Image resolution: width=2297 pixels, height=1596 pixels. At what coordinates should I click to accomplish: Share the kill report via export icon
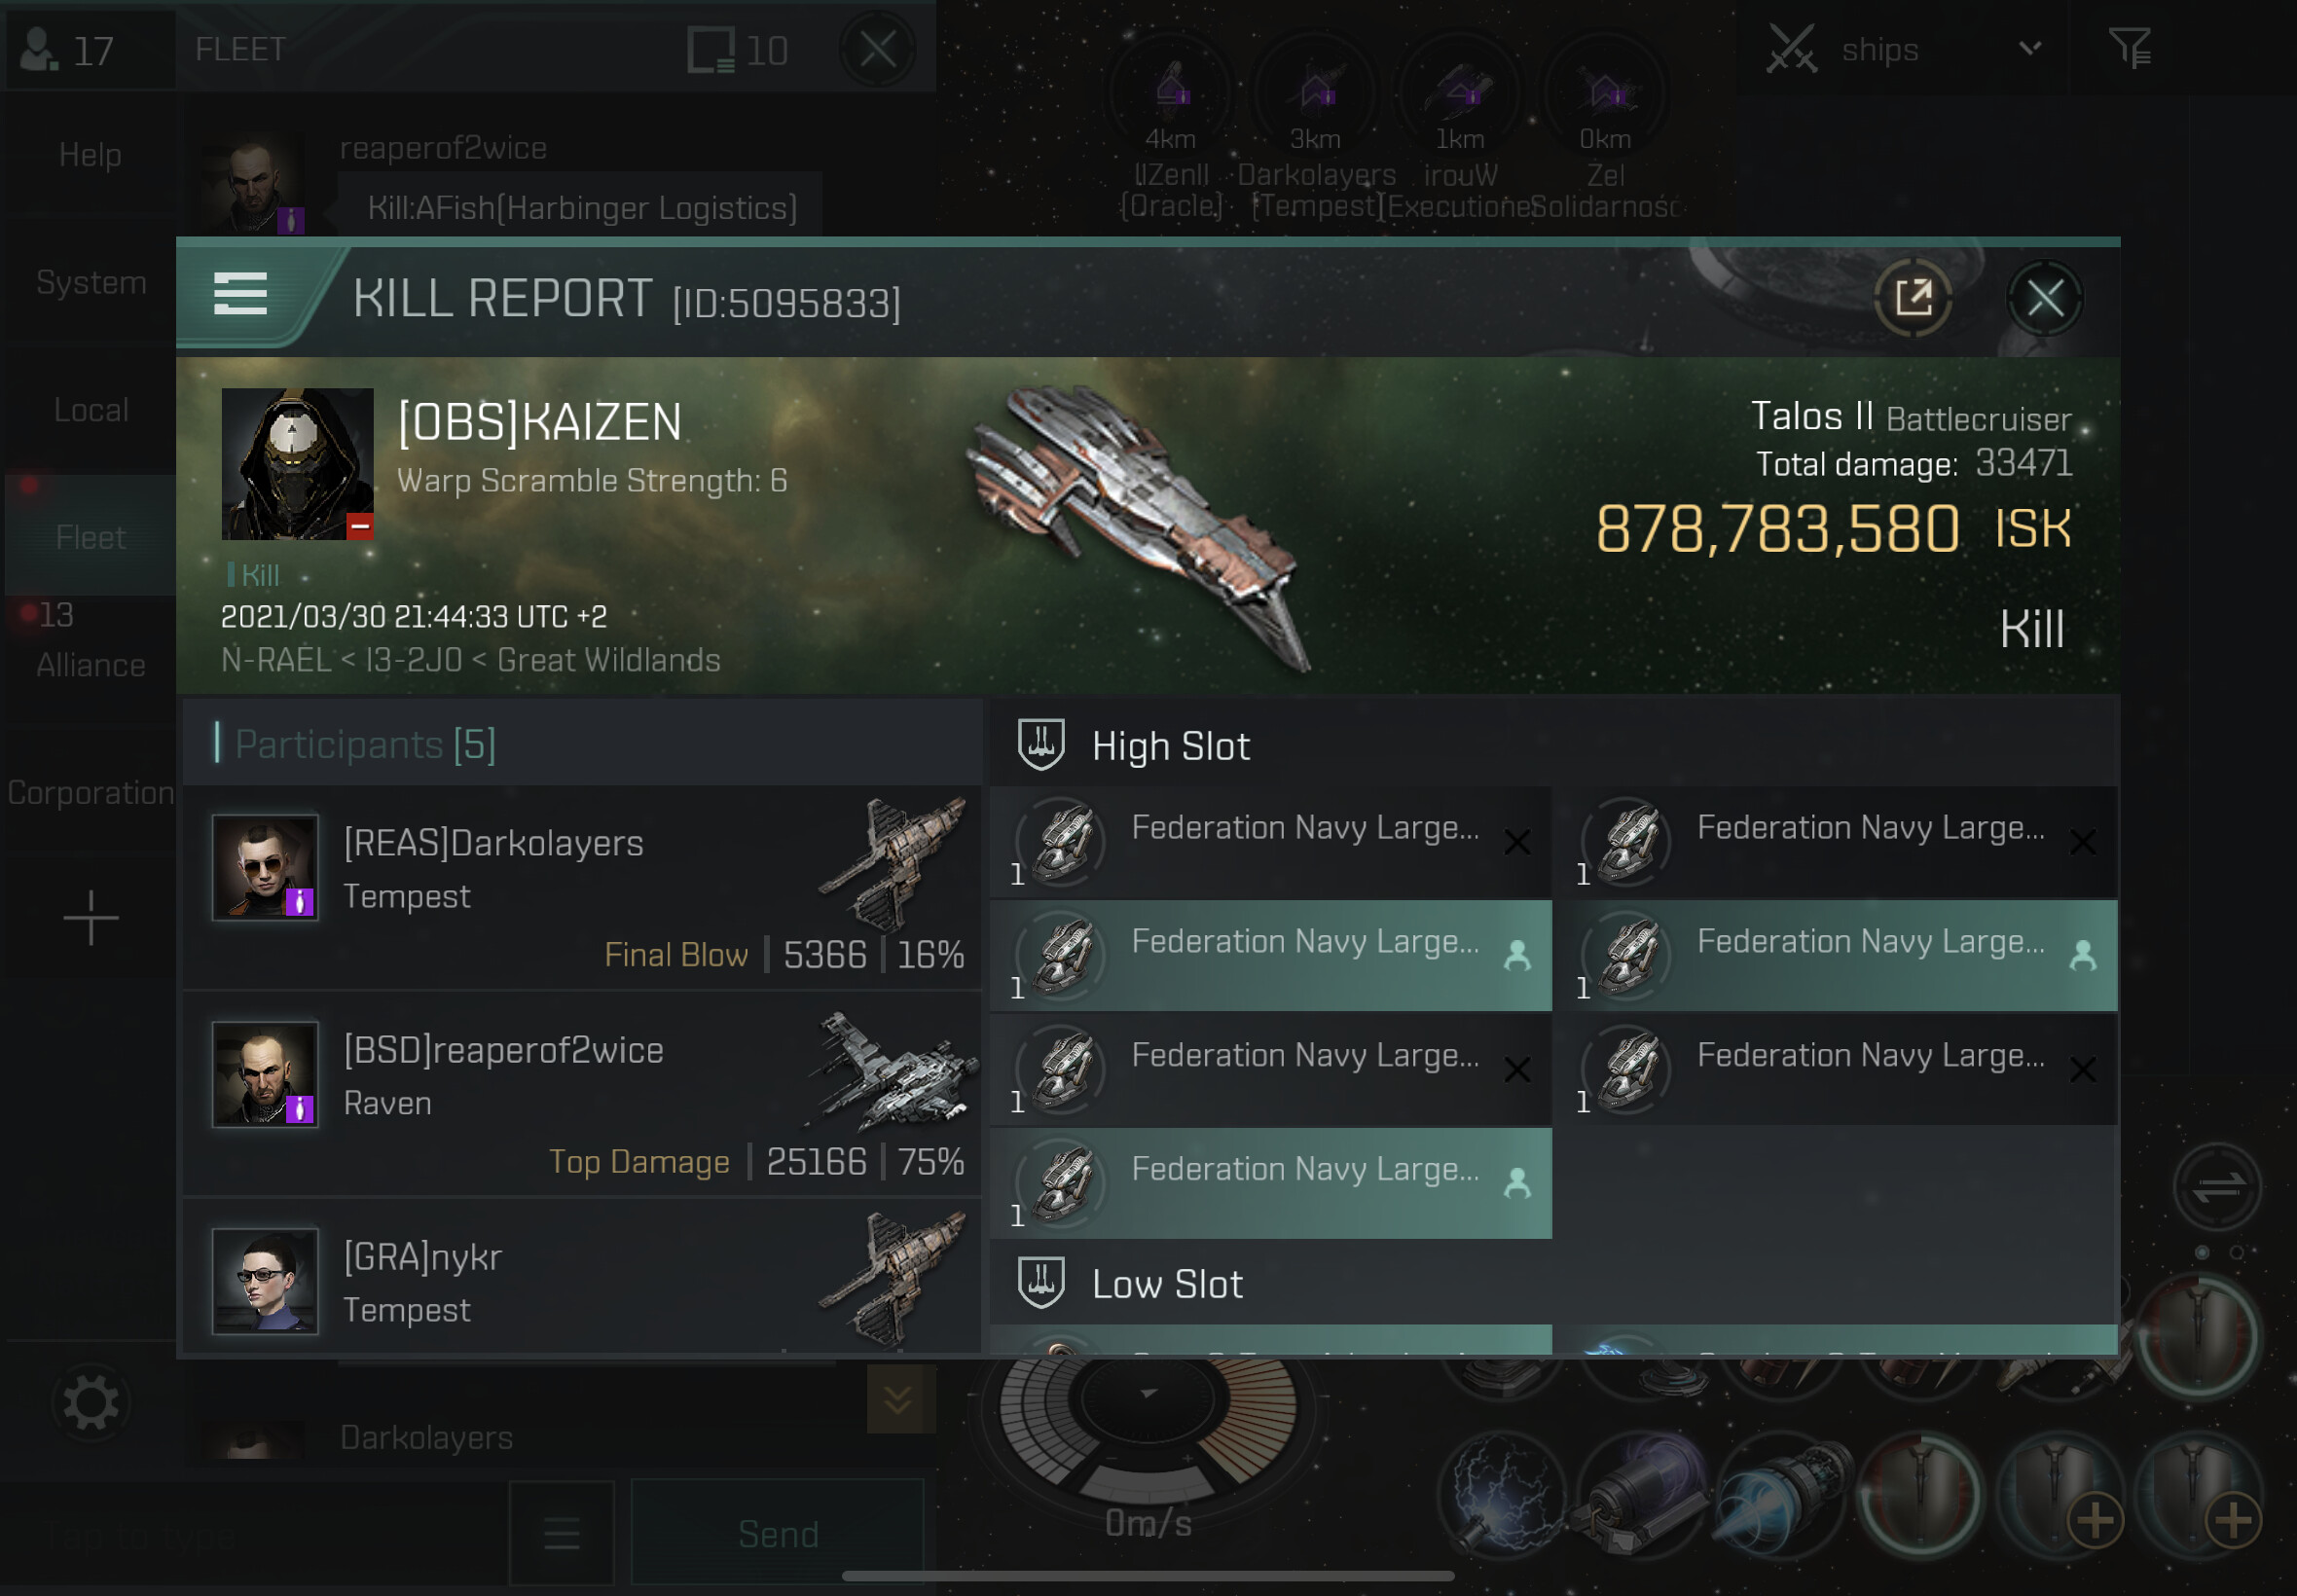click(x=1912, y=298)
